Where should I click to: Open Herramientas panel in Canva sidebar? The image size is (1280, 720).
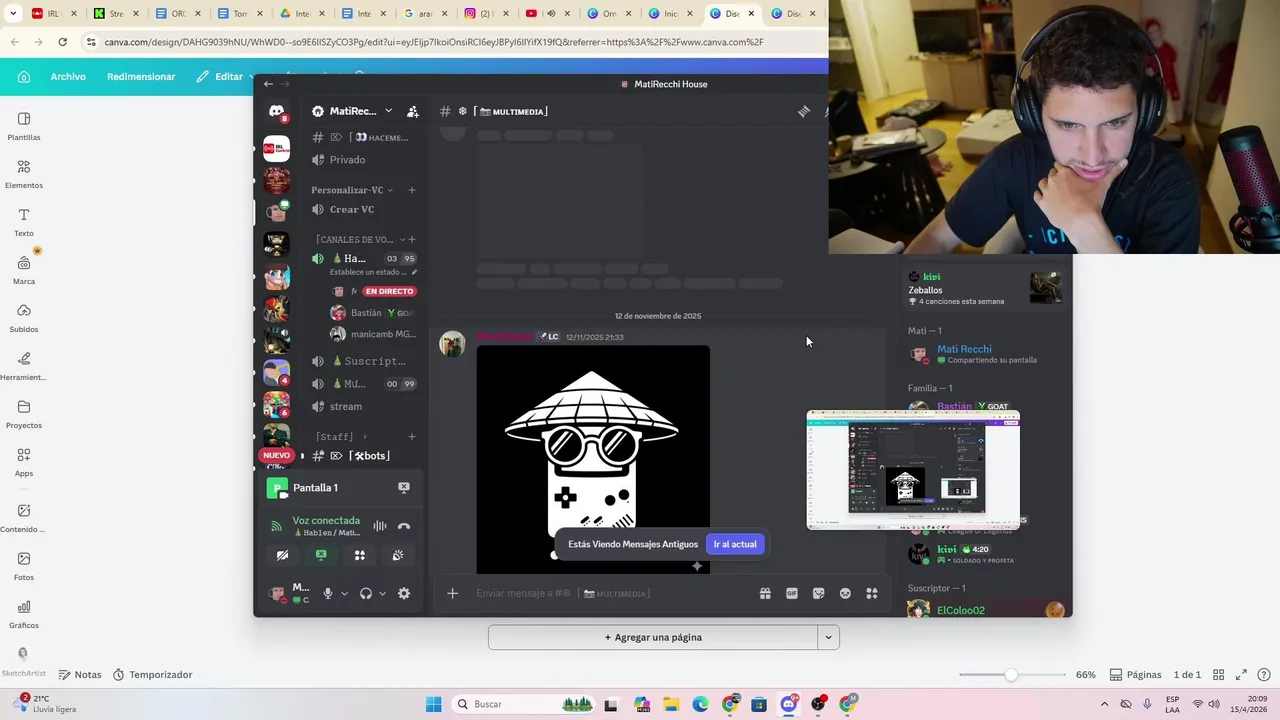pos(24,366)
